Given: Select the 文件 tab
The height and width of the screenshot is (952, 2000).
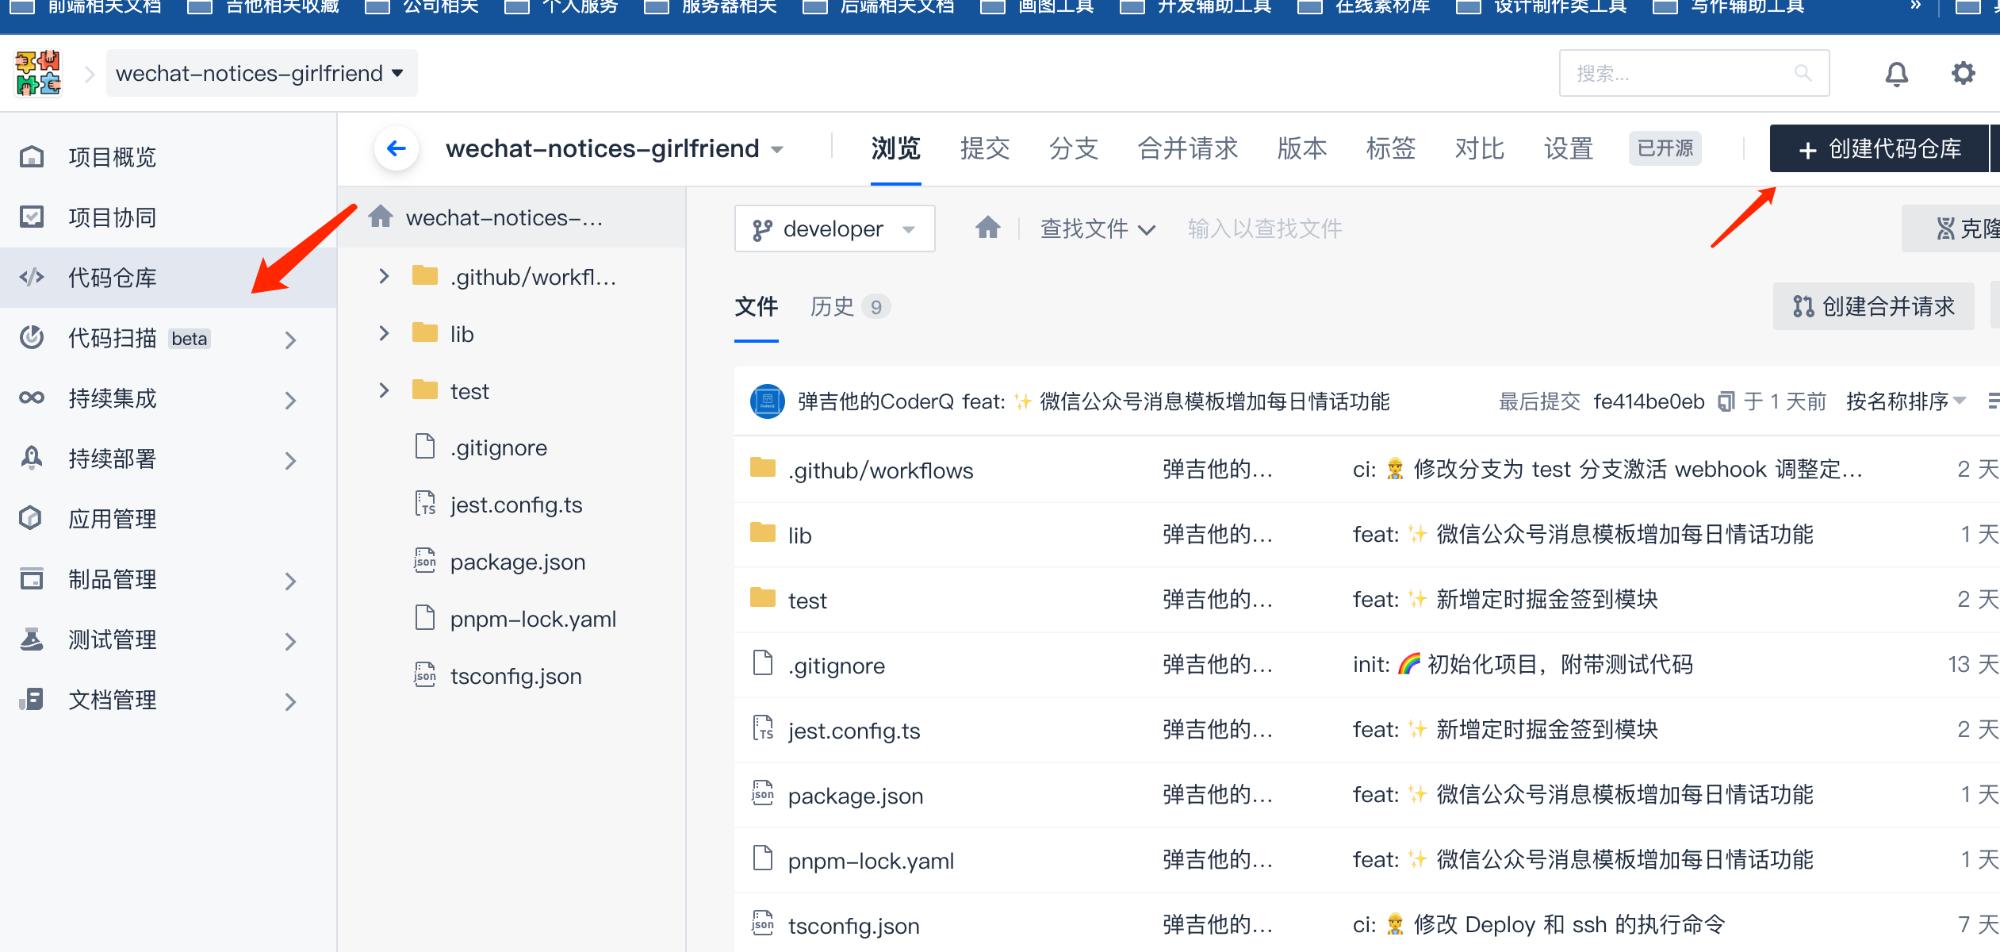Looking at the screenshot, I should (756, 307).
